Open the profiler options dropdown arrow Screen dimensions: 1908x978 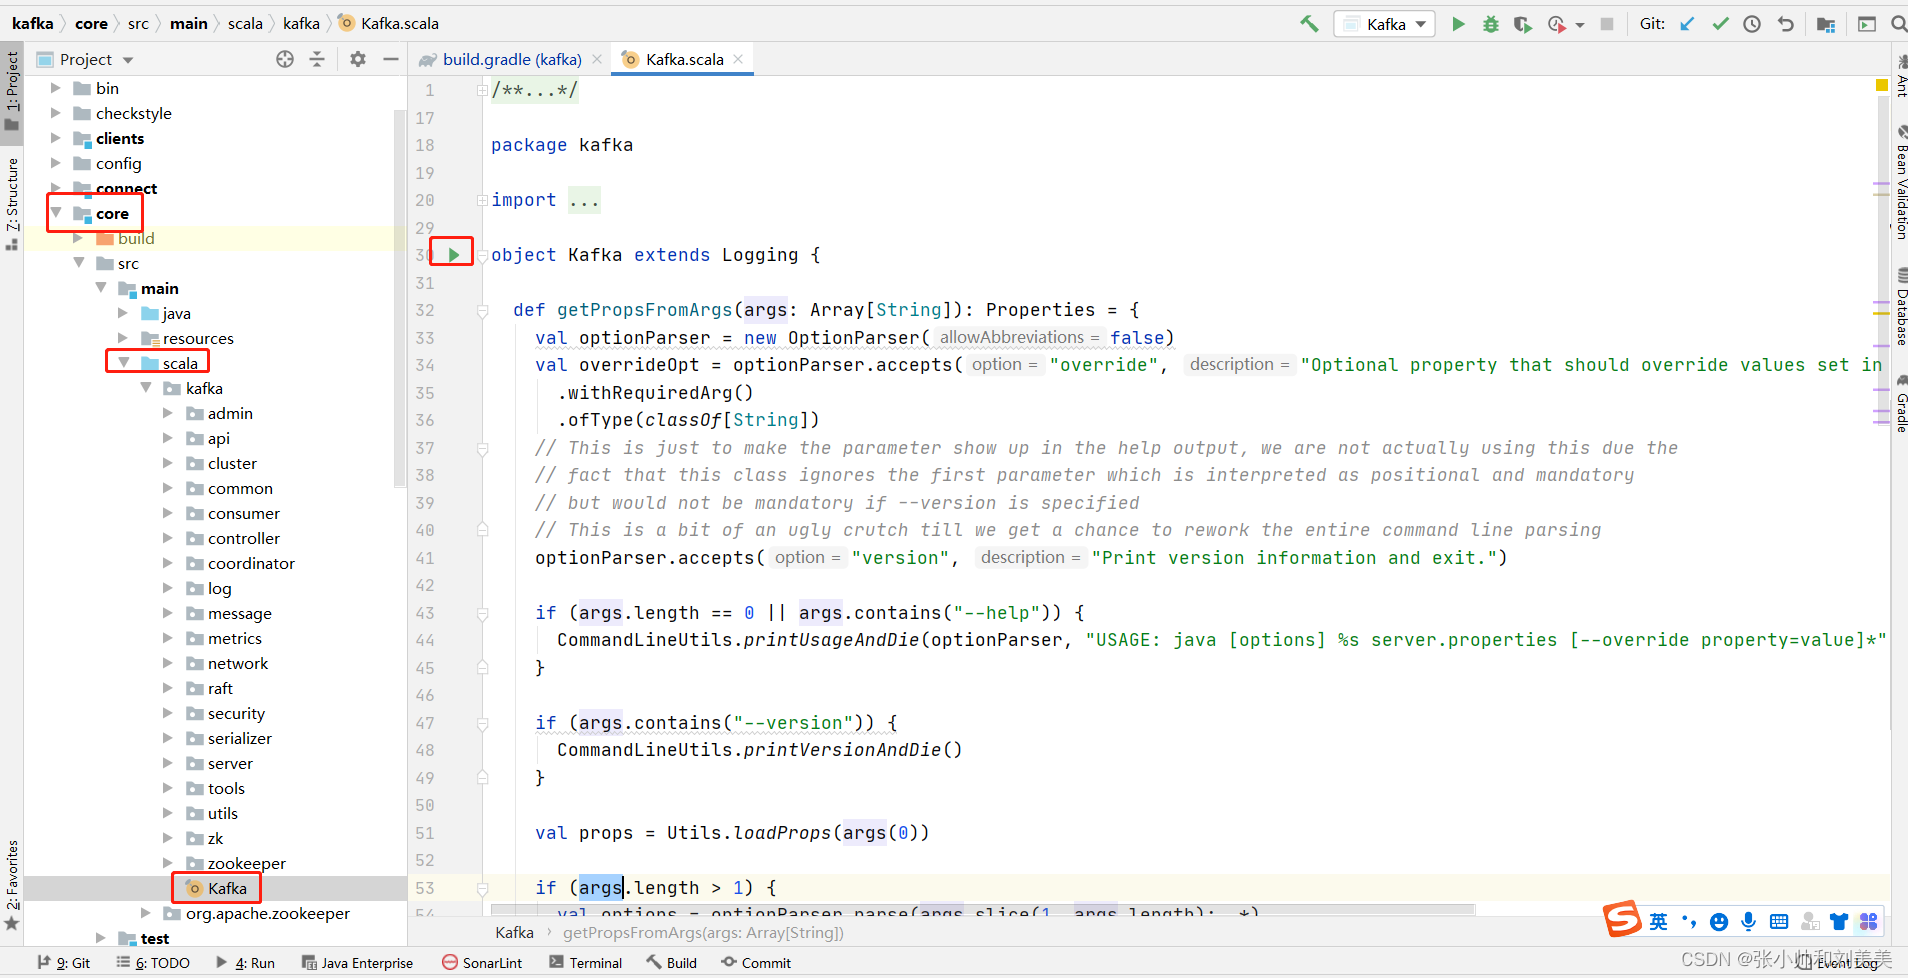click(x=1580, y=25)
